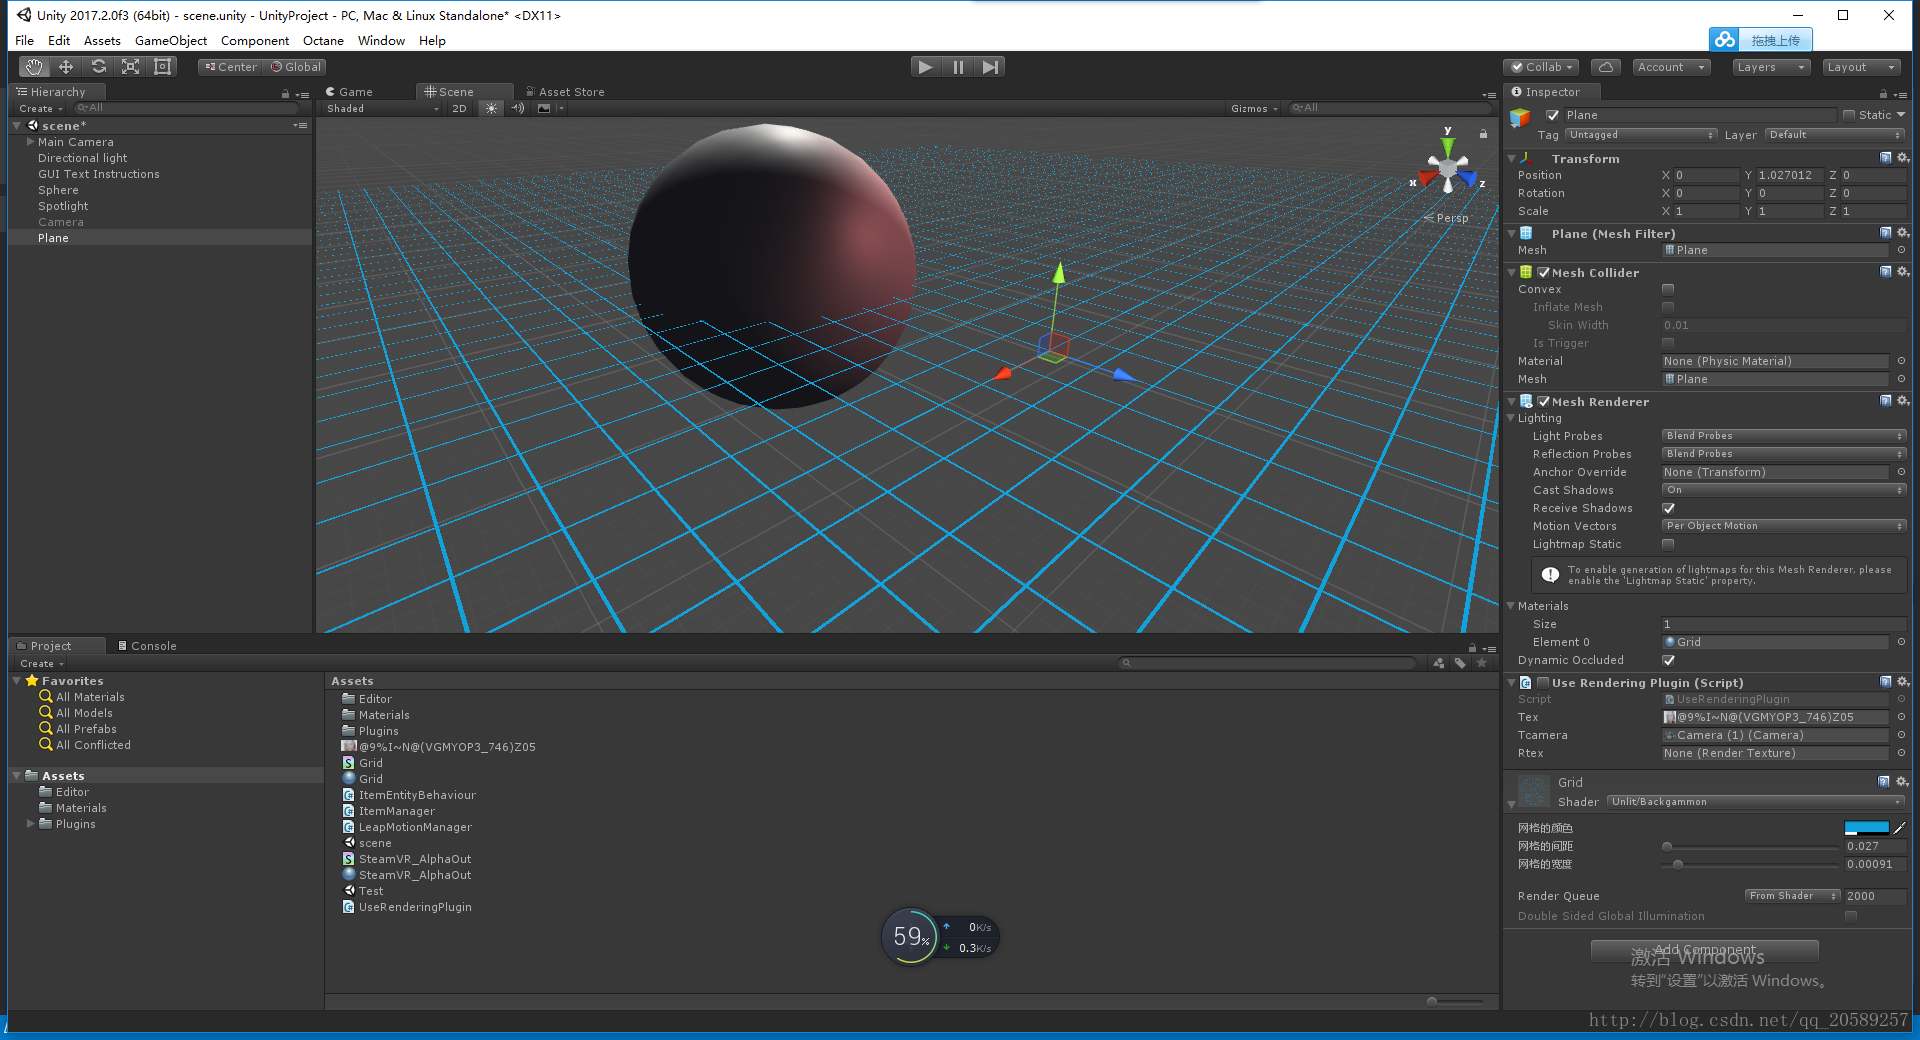This screenshot has height=1040, width=1920.
Task: Click the blue grid color swatch
Action: coord(1866,828)
